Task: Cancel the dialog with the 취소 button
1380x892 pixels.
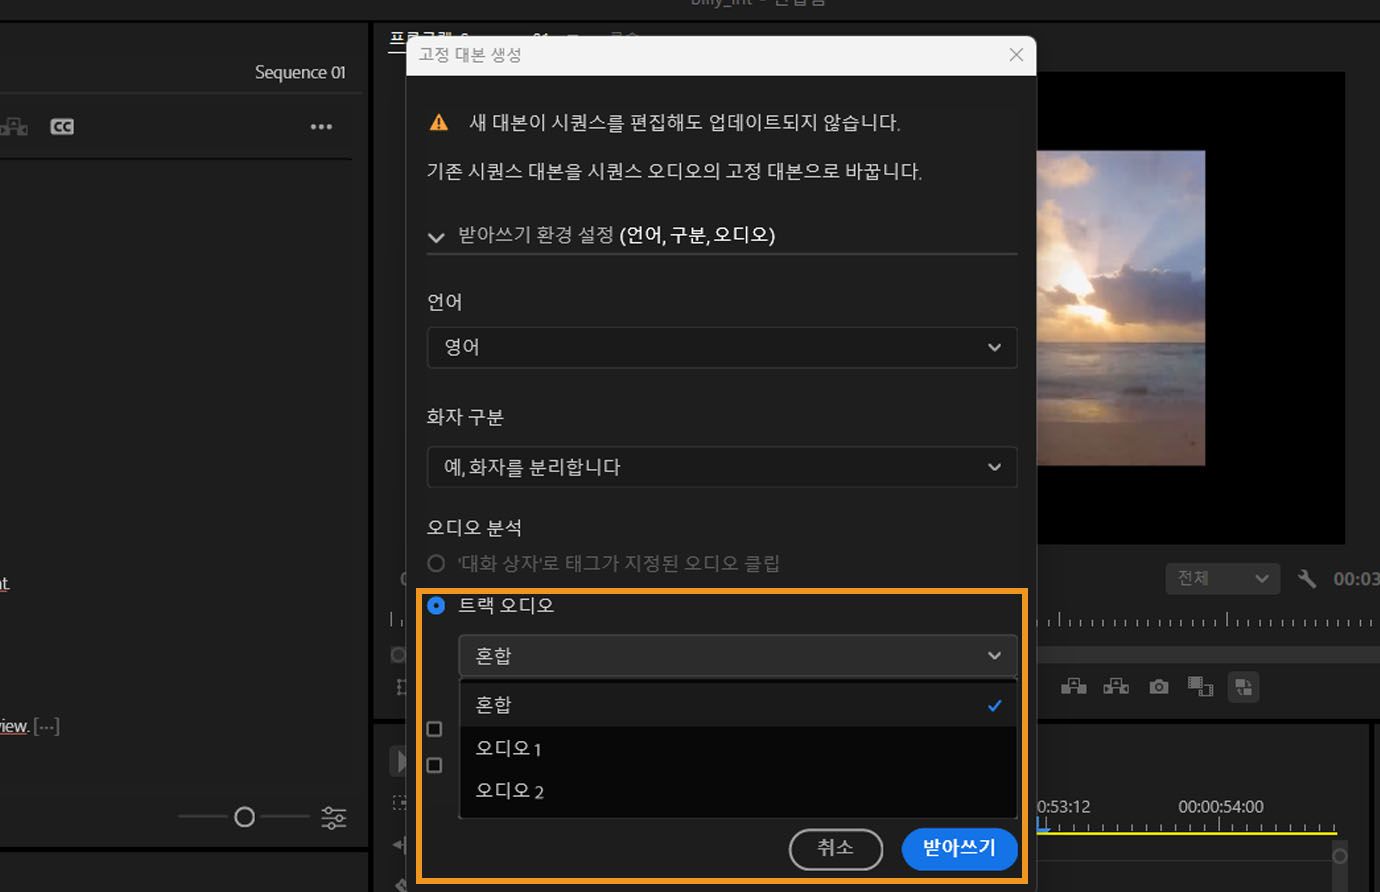Action: (836, 849)
